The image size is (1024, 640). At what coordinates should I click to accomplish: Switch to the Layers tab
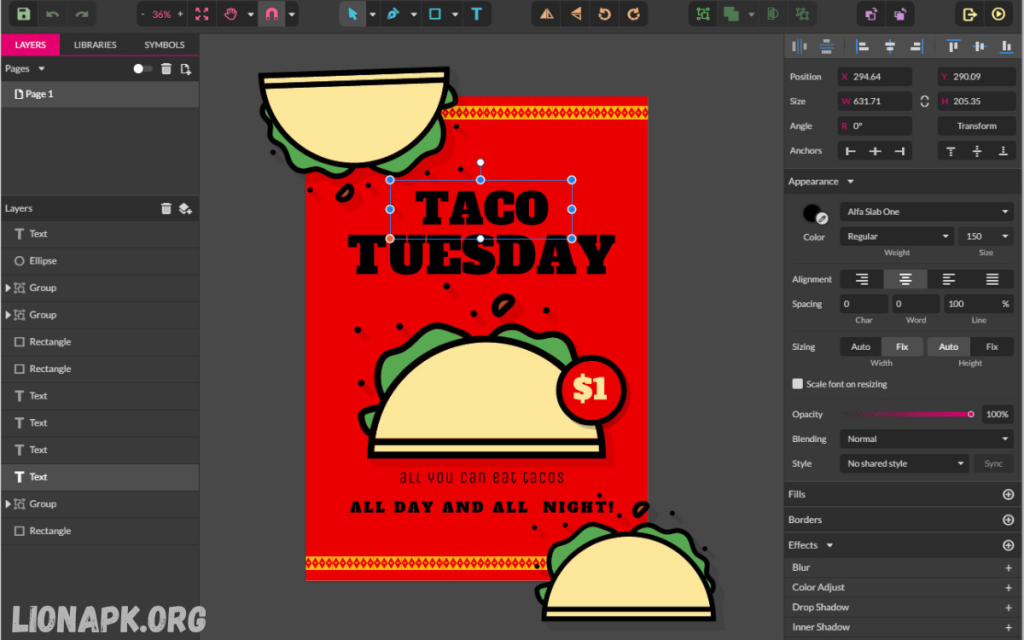point(30,44)
